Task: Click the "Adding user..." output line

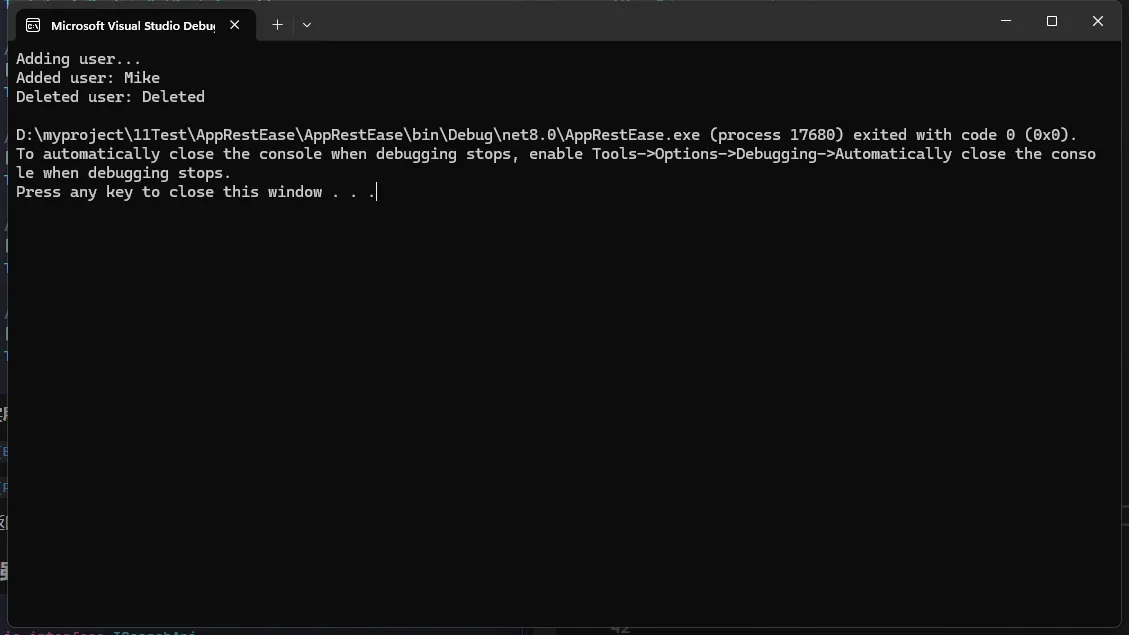Action: click(78, 59)
